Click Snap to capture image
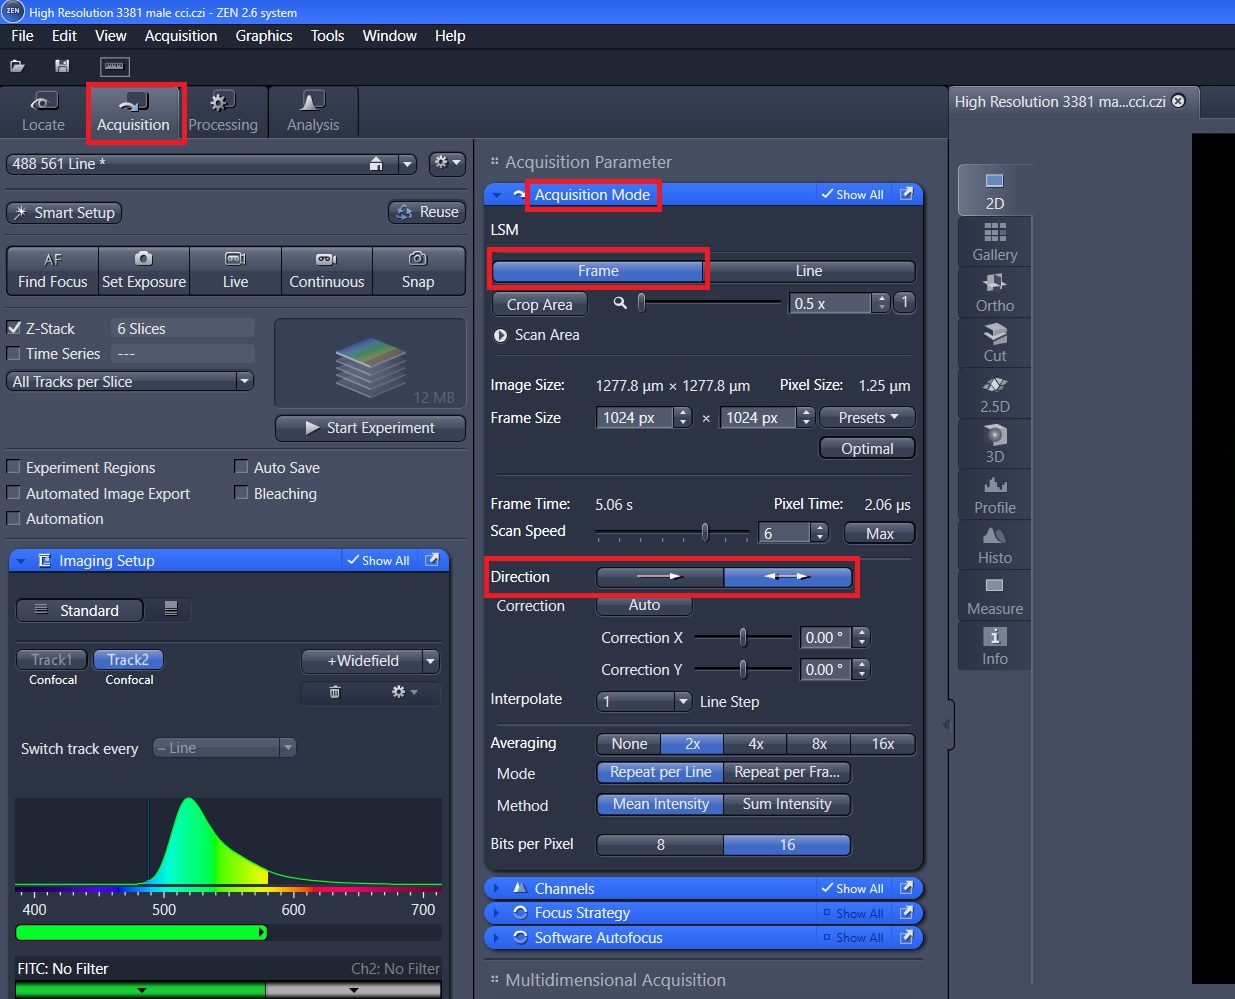The height and width of the screenshot is (999, 1235). coord(418,271)
